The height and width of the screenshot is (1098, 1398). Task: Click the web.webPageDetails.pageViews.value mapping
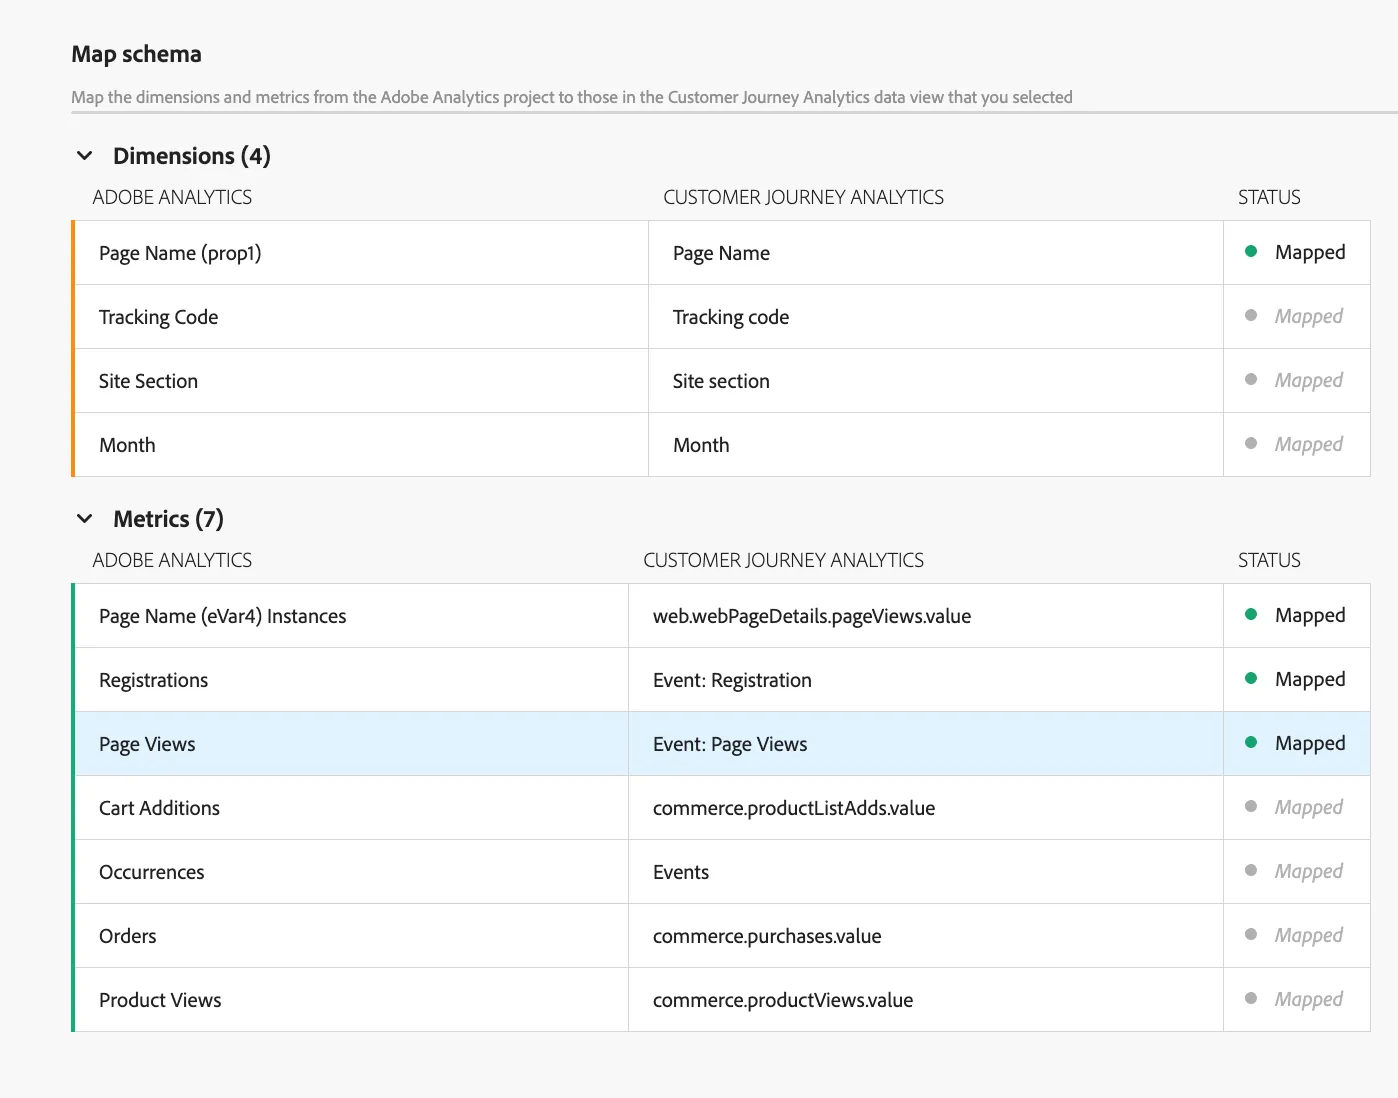pyautogui.click(x=926, y=616)
